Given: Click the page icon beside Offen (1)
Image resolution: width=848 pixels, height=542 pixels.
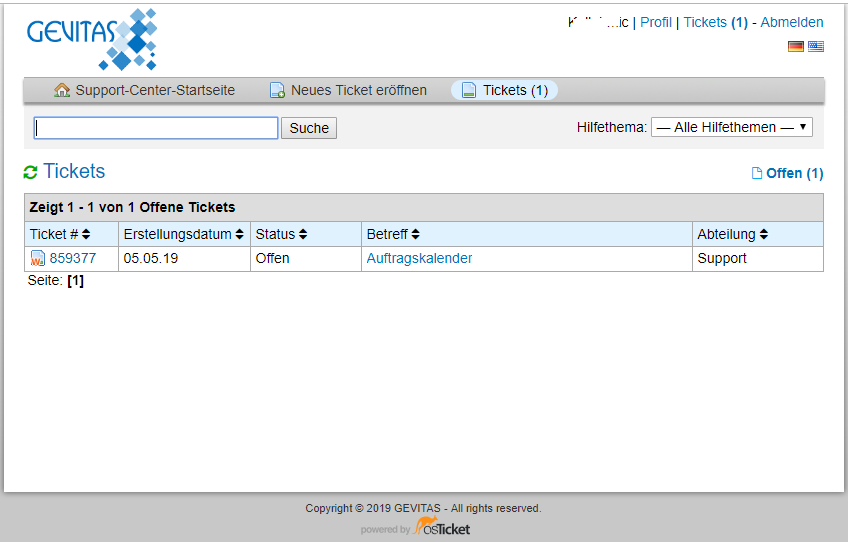Looking at the screenshot, I should 757,173.
